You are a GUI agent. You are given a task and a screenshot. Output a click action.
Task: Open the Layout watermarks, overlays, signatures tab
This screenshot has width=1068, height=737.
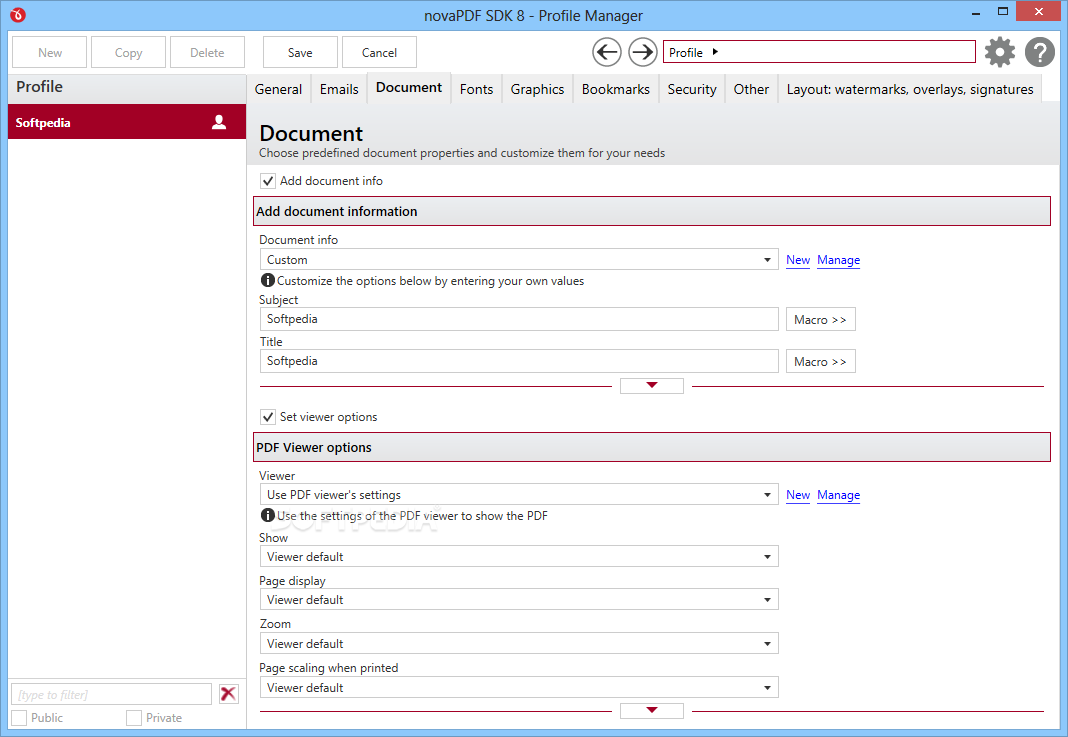(x=910, y=89)
